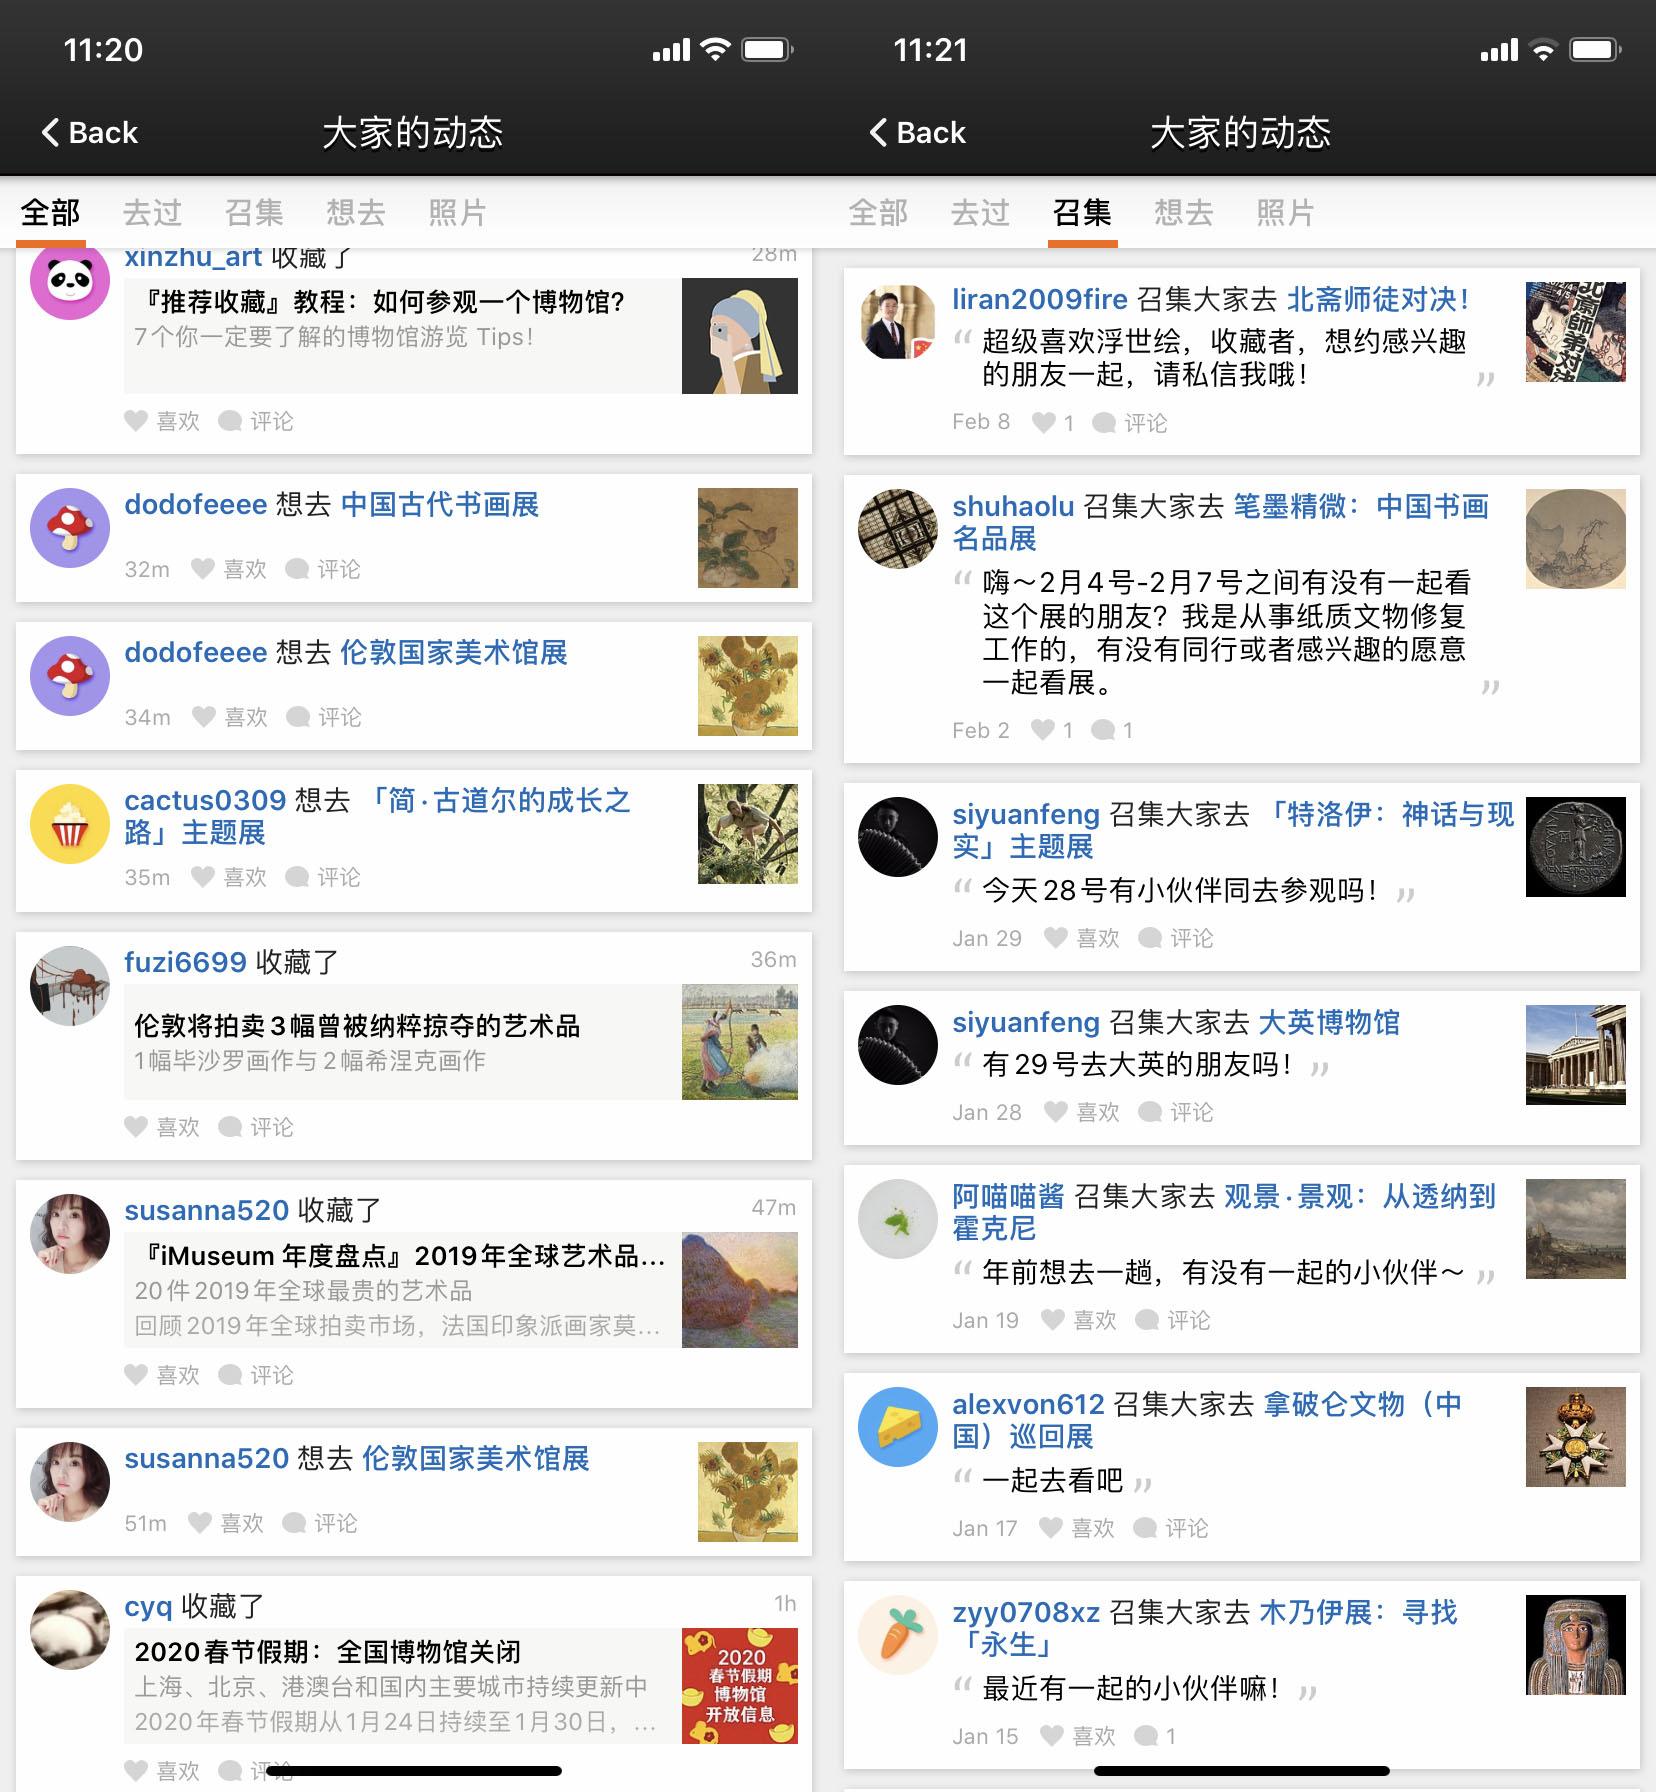This screenshot has width=1656, height=1792.
Task: Open the Girl with Pearl Earring thumbnail
Action: coord(740,336)
